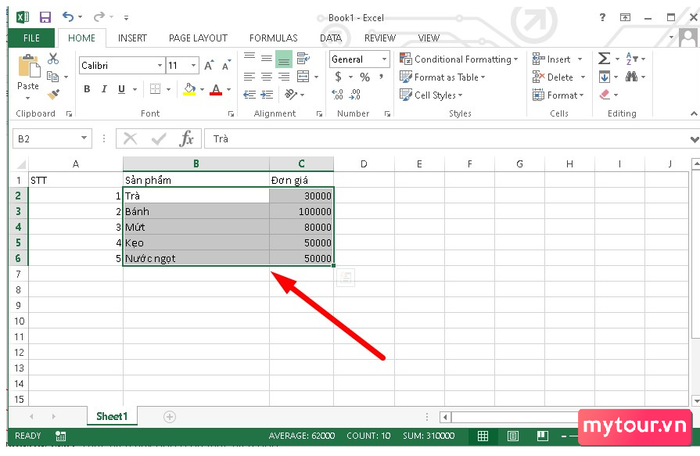Open the Quick Analysis icon below selection
Screen dimensions: 700x456
coord(345,277)
